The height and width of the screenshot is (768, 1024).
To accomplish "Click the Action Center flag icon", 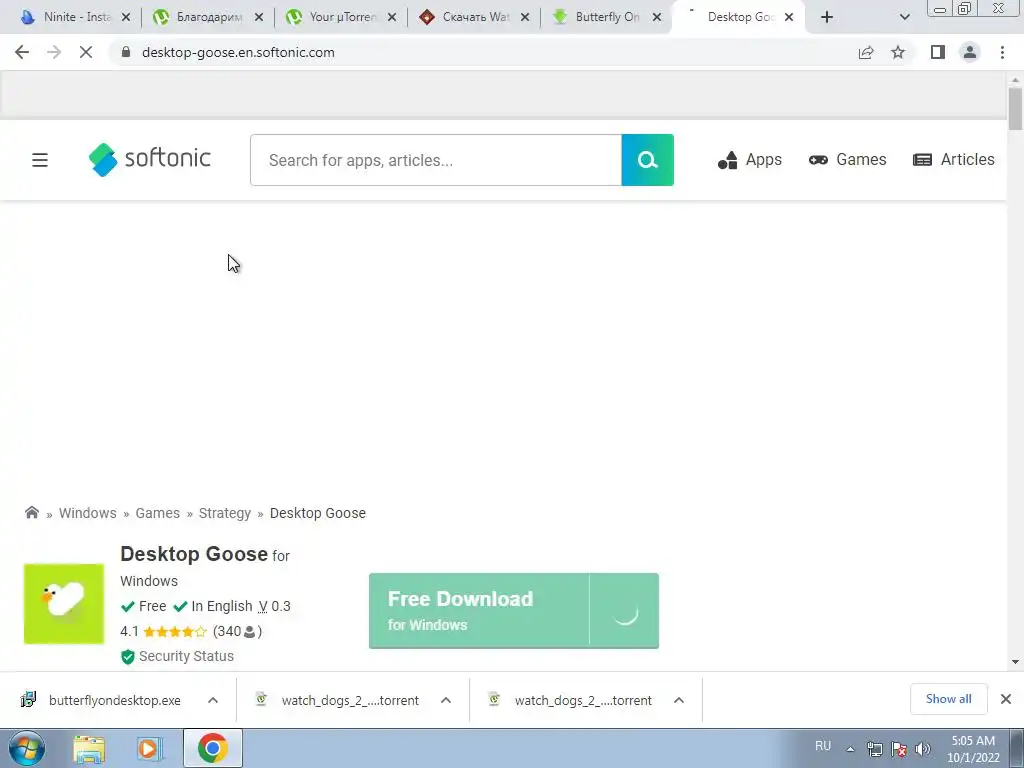I will click(x=899, y=749).
